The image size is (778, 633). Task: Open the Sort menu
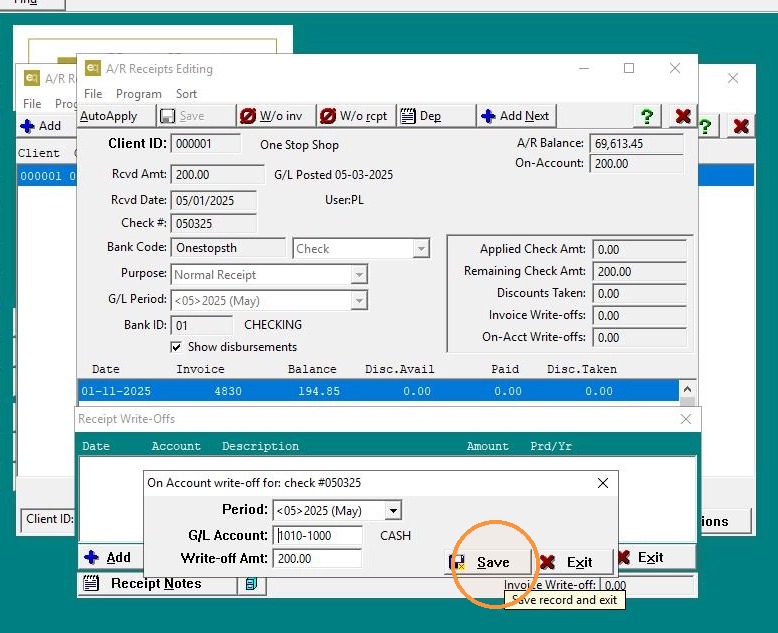click(x=186, y=94)
